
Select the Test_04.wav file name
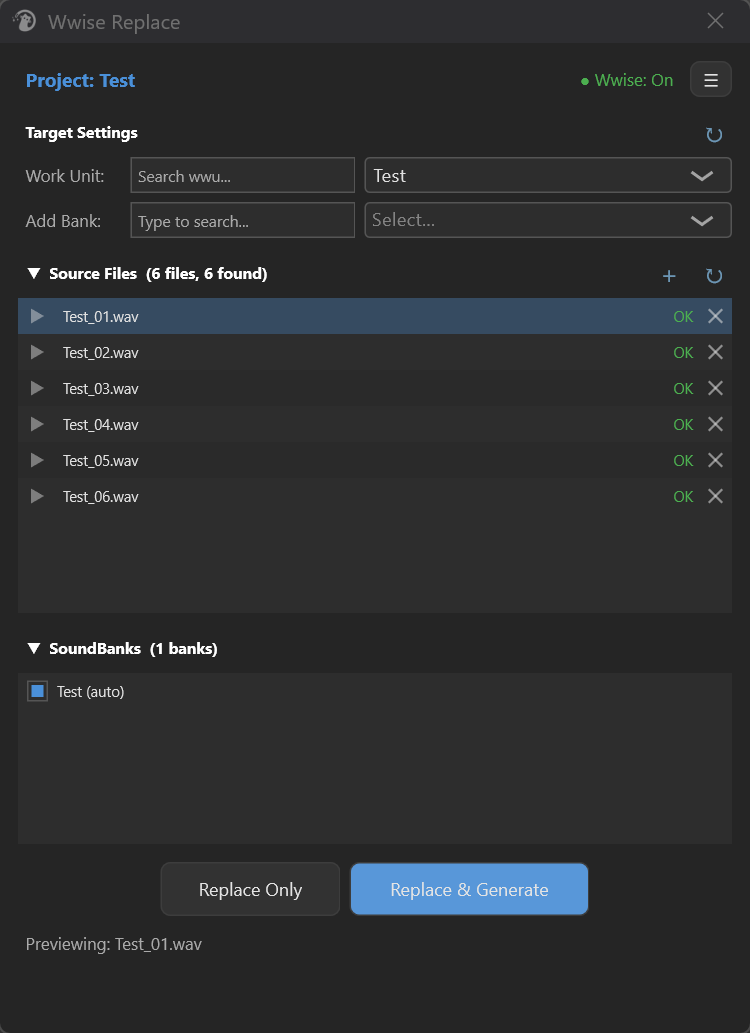pos(101,425)
